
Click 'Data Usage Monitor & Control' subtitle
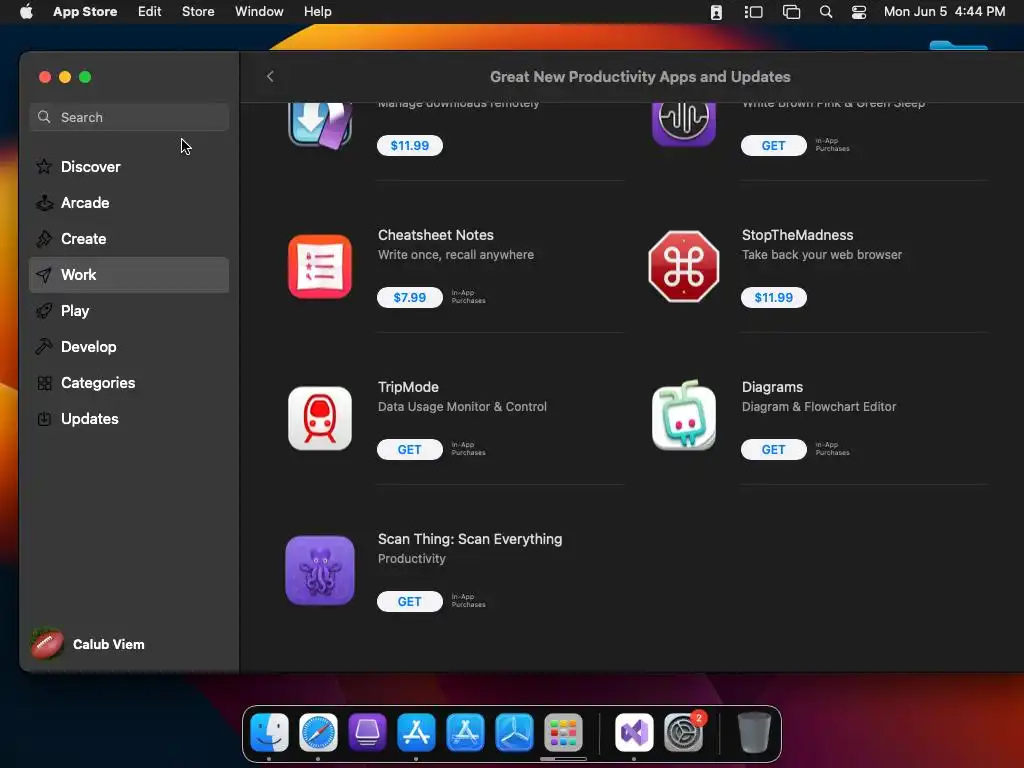point(462,407)
